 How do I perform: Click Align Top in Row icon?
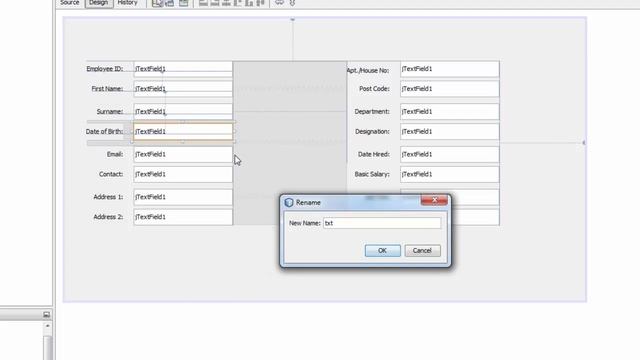[238, 3]
